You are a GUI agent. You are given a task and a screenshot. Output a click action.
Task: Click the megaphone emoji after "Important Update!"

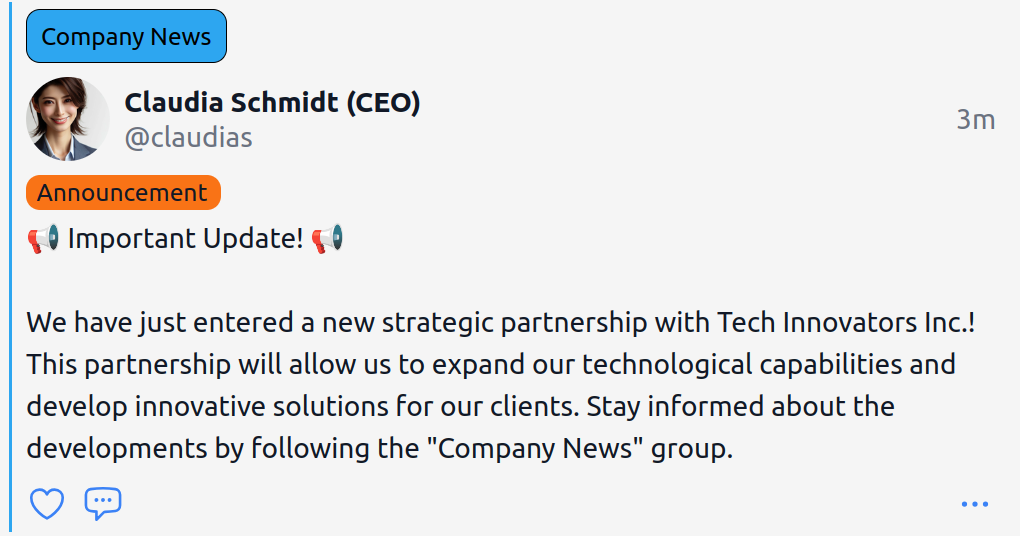tap(327, 240)
